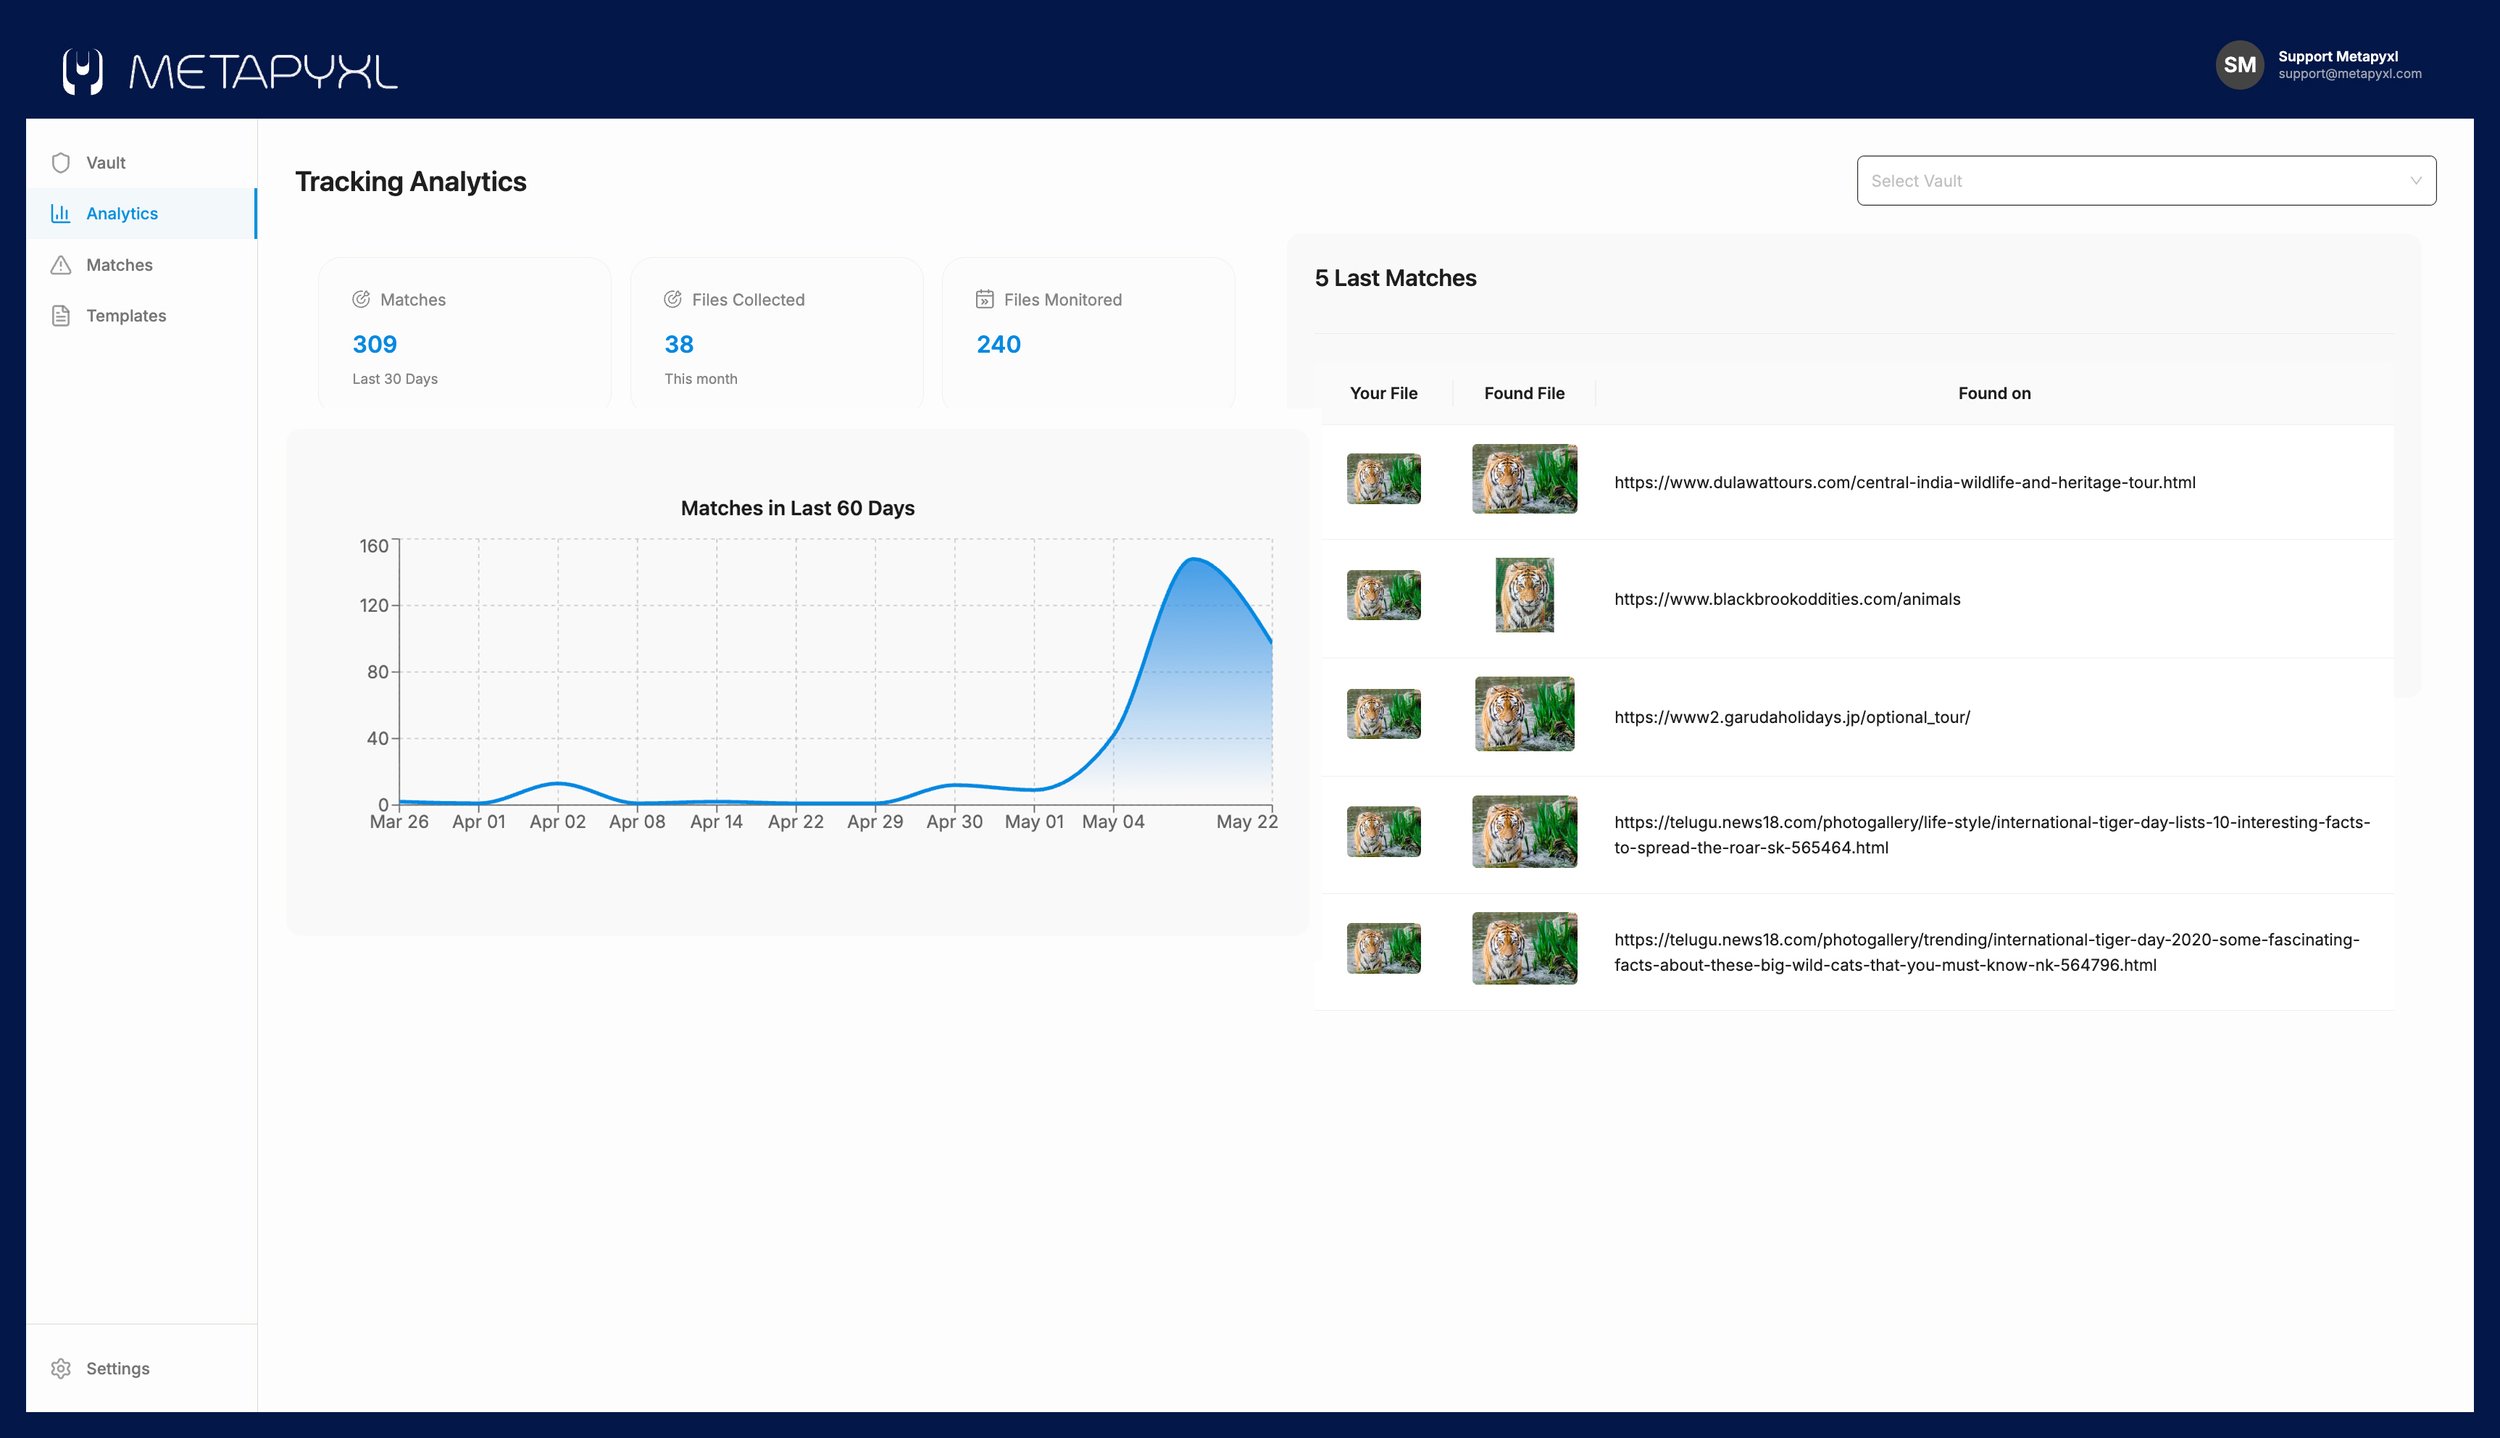Click the Files Collected target icon

(673, 299)
